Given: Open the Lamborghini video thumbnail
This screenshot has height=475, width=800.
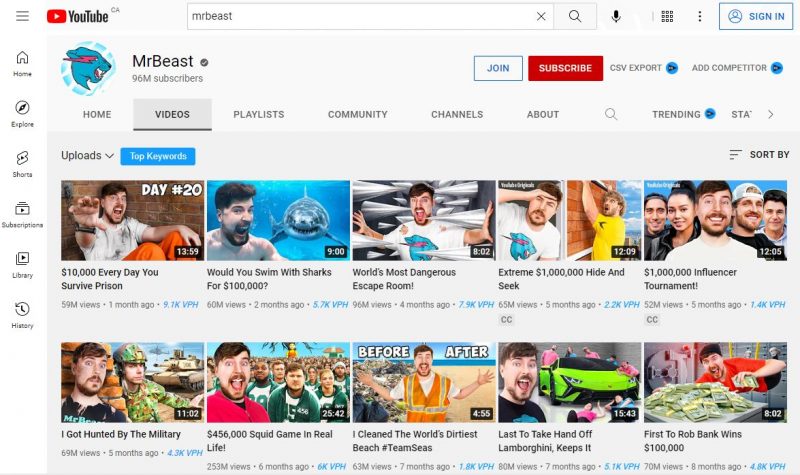Looking at the screenshot, I should [569, 382].
